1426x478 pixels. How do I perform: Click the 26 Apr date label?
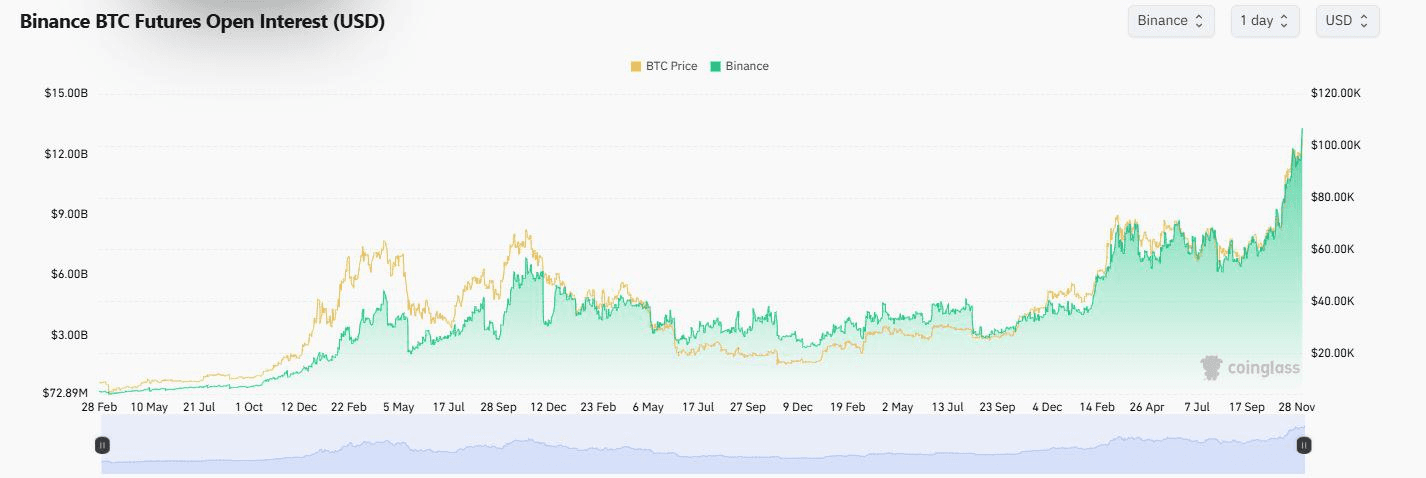coord(1147,407)
